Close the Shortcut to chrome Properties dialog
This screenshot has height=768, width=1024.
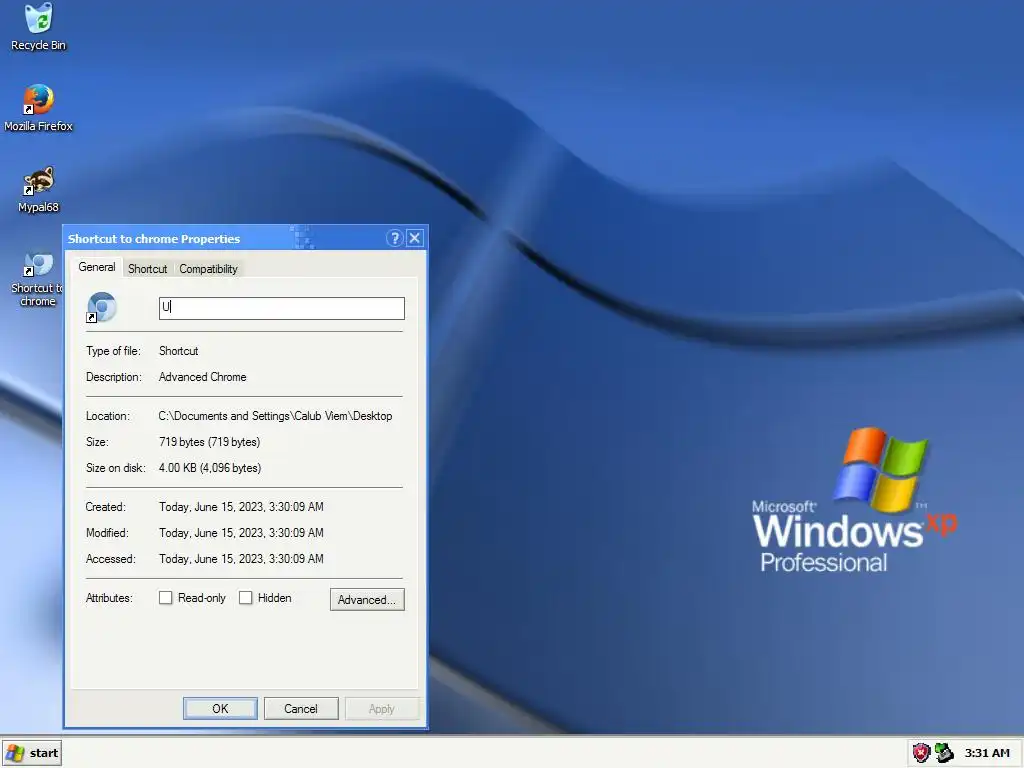(415, 238)
